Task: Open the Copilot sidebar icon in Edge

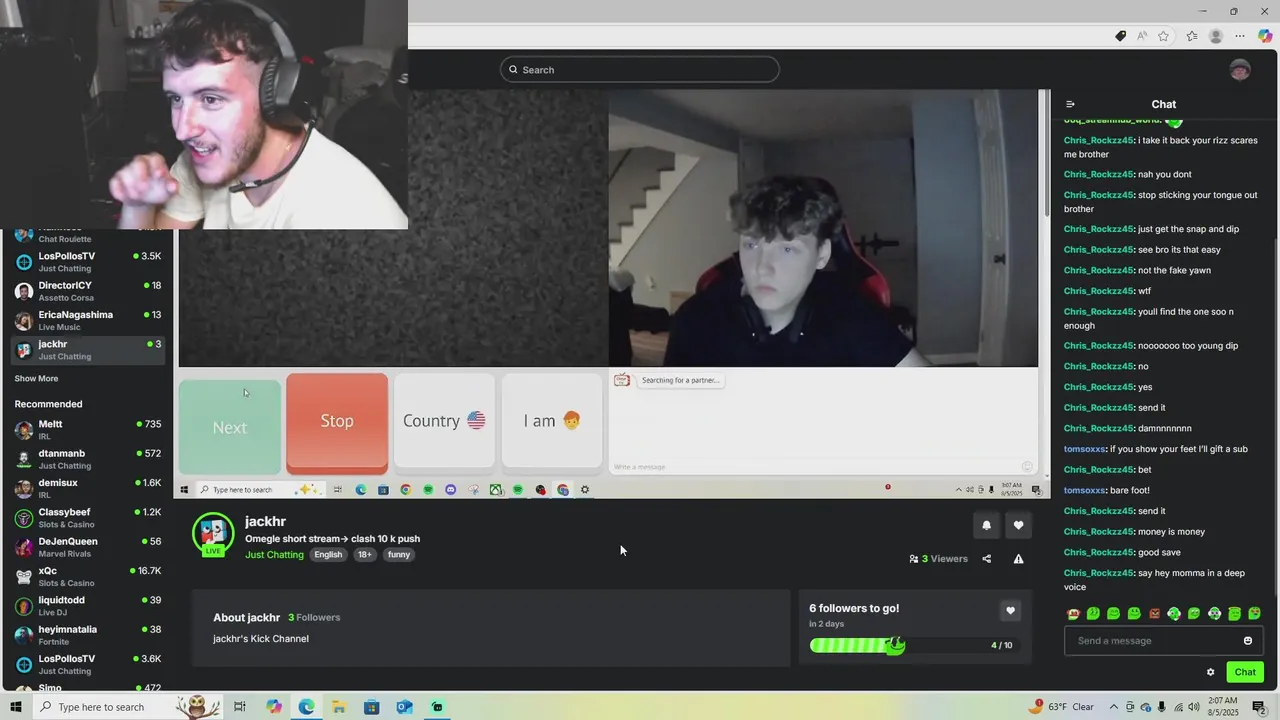Action: (1265, 36)
